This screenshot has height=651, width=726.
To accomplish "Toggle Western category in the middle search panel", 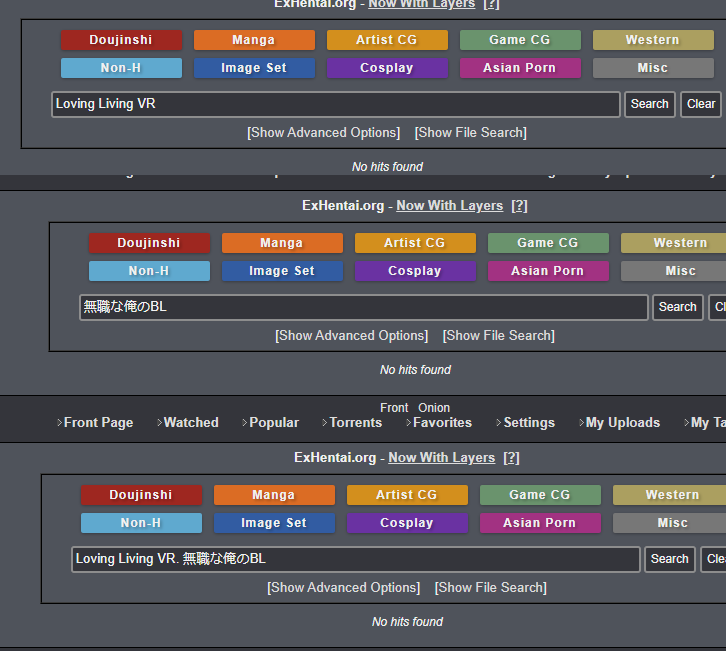I will [673, 243].
